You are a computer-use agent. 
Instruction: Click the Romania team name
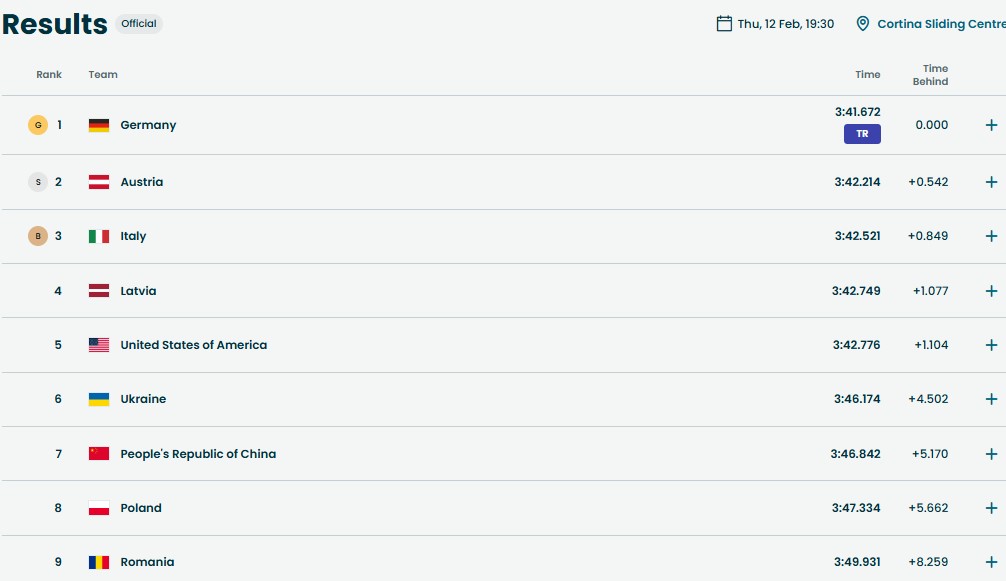(x=147, y=562)
